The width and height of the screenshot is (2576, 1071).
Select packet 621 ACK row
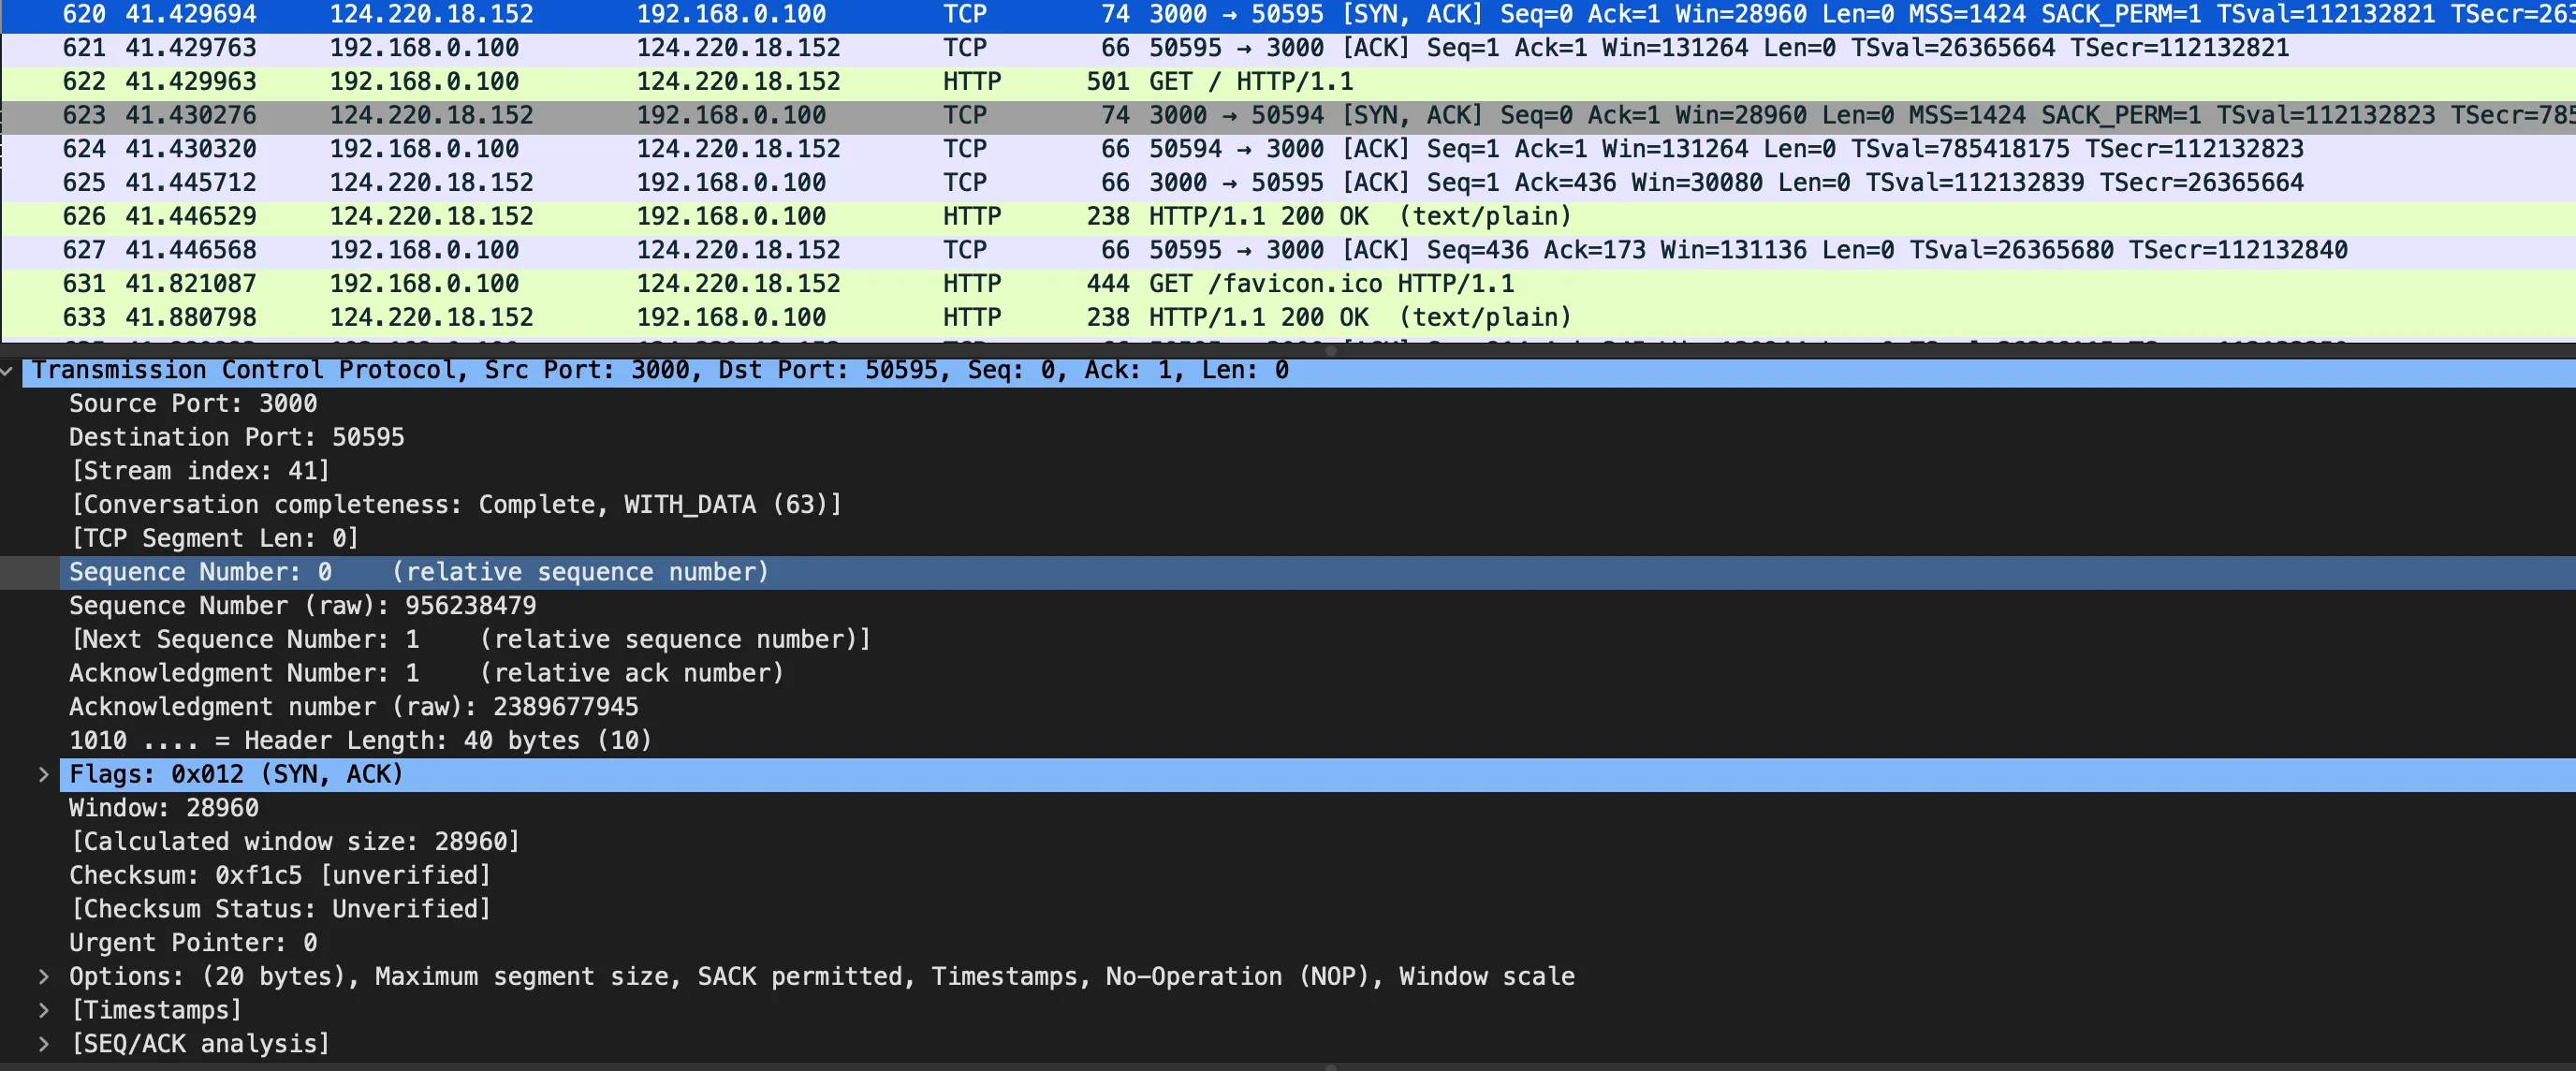pyautogui.click(x=1288, y=48)
